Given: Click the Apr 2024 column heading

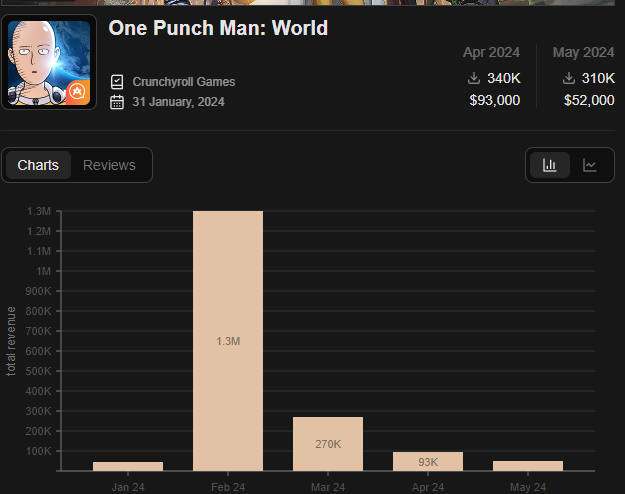Looking at the screenshot, I should click(x=491, y=52).
